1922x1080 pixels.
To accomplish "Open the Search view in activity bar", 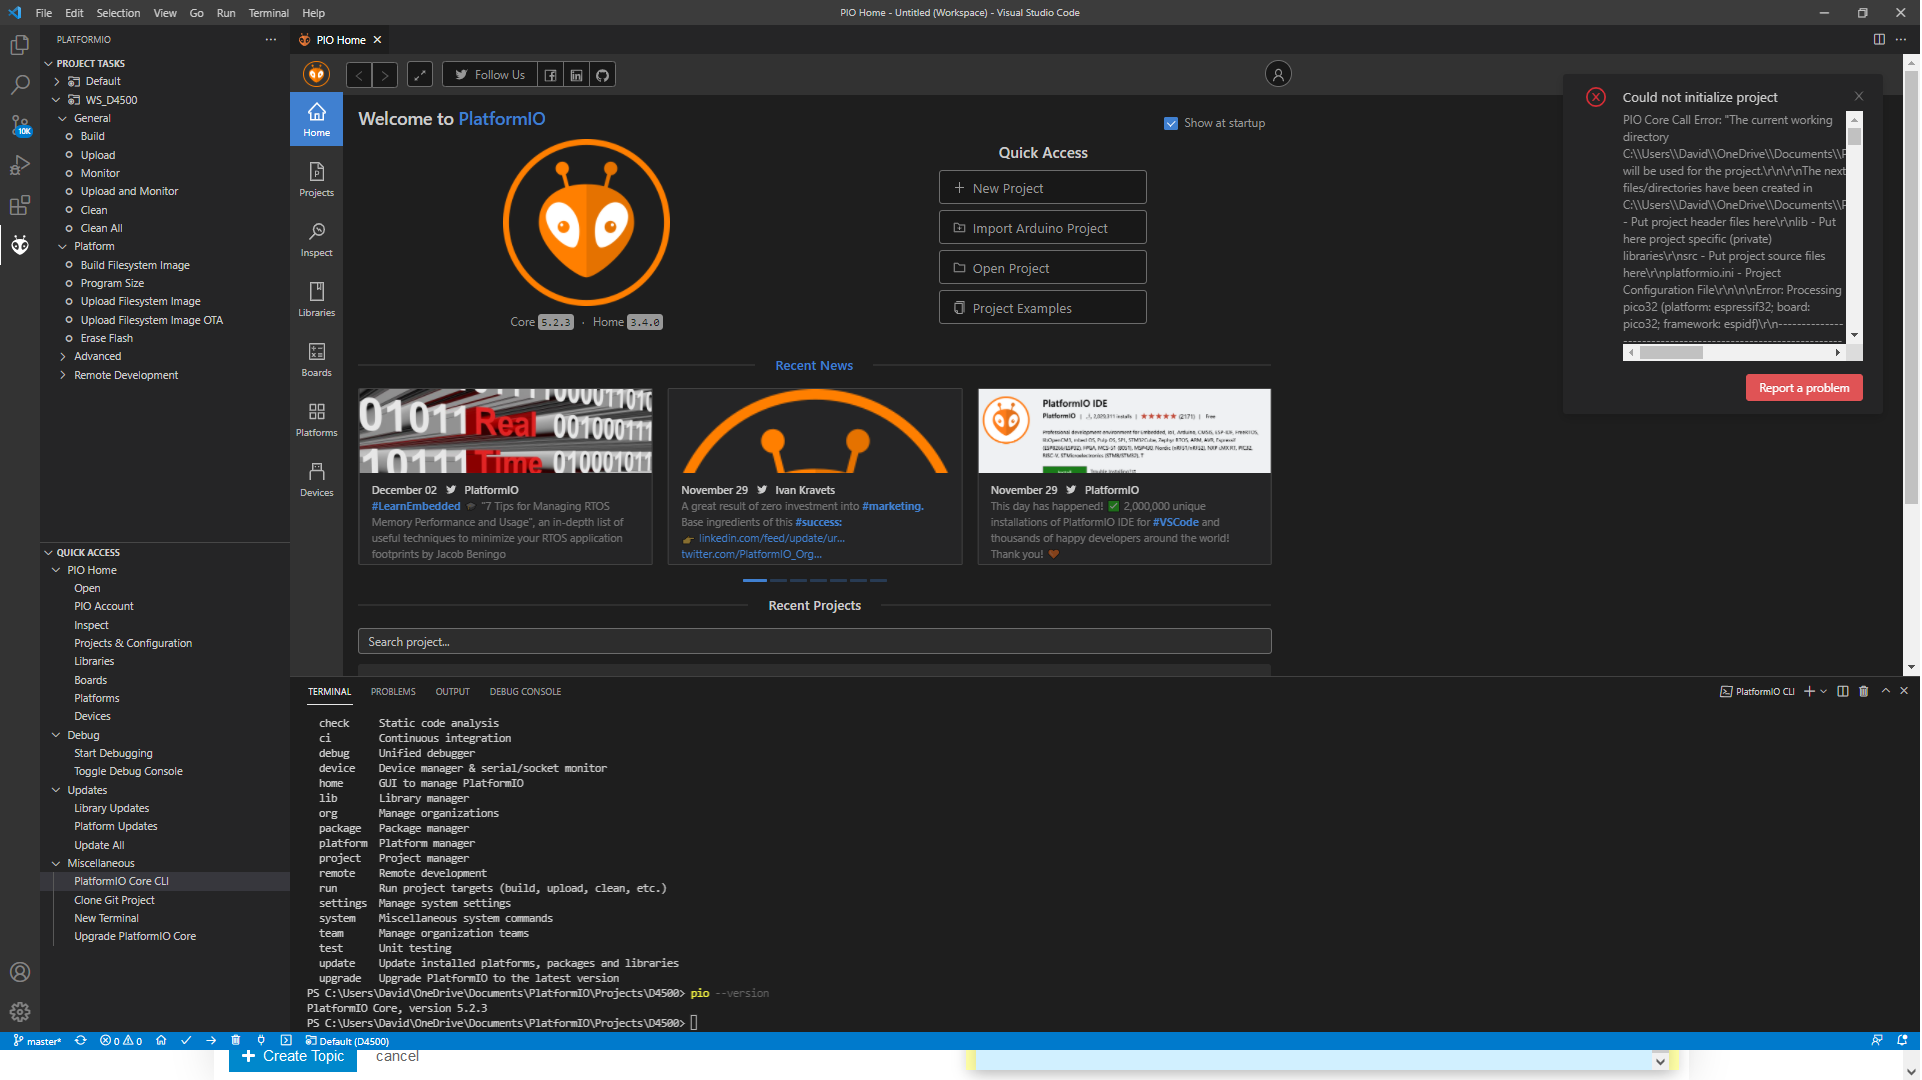I will point(20,85).
